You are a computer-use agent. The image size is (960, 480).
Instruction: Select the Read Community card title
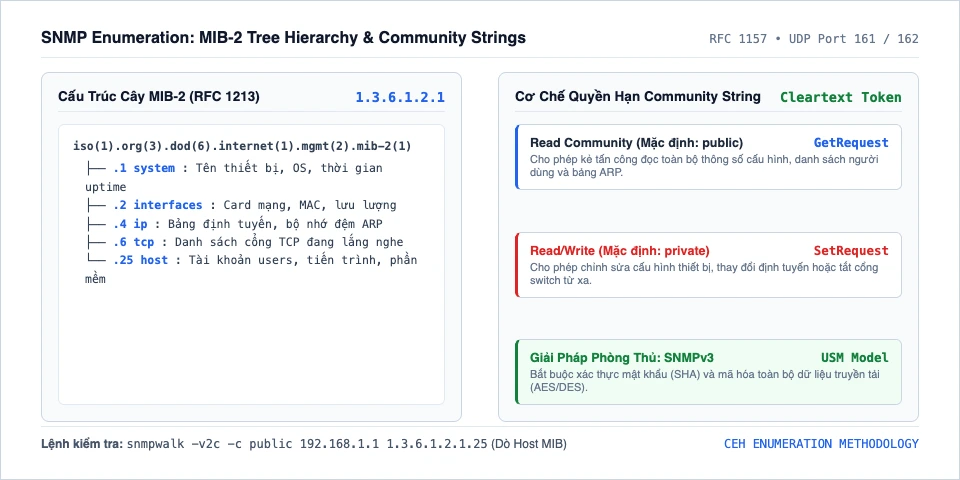[x=637, y=143]
